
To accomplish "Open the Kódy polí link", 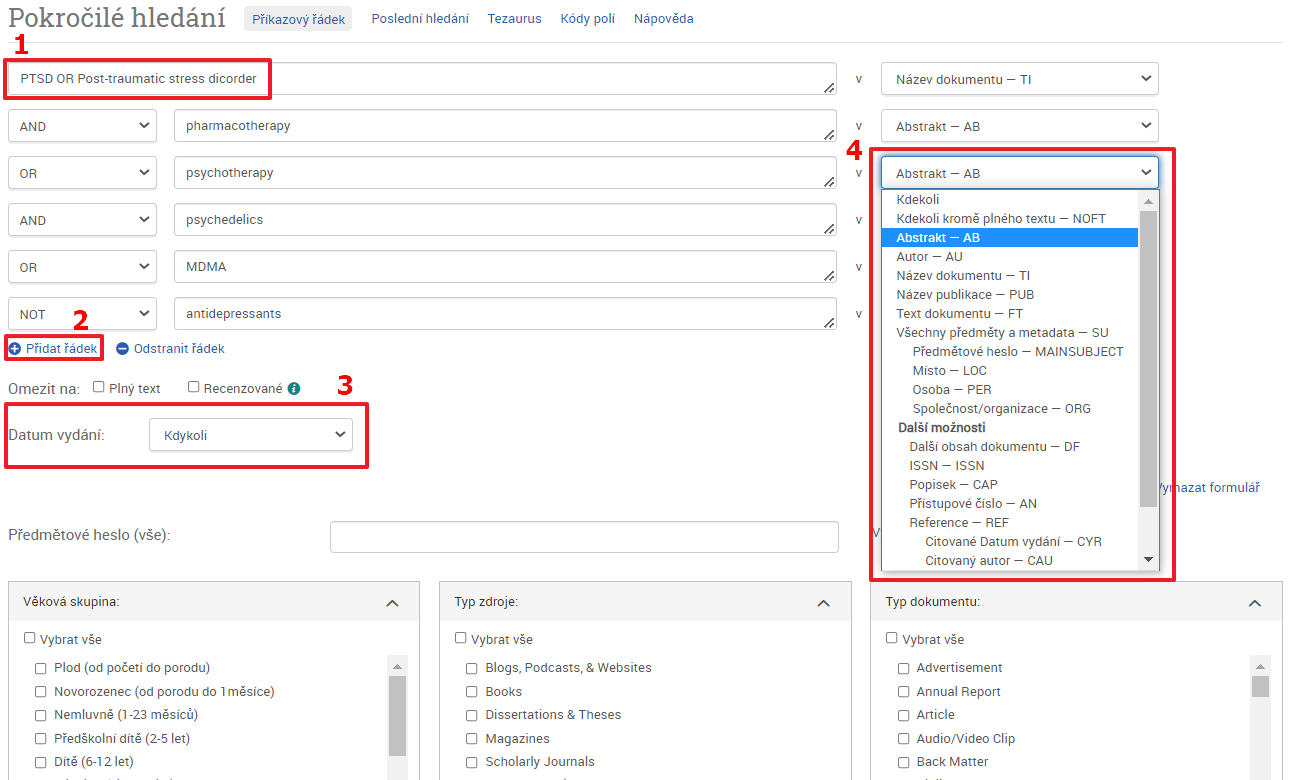I will (588, 19).
